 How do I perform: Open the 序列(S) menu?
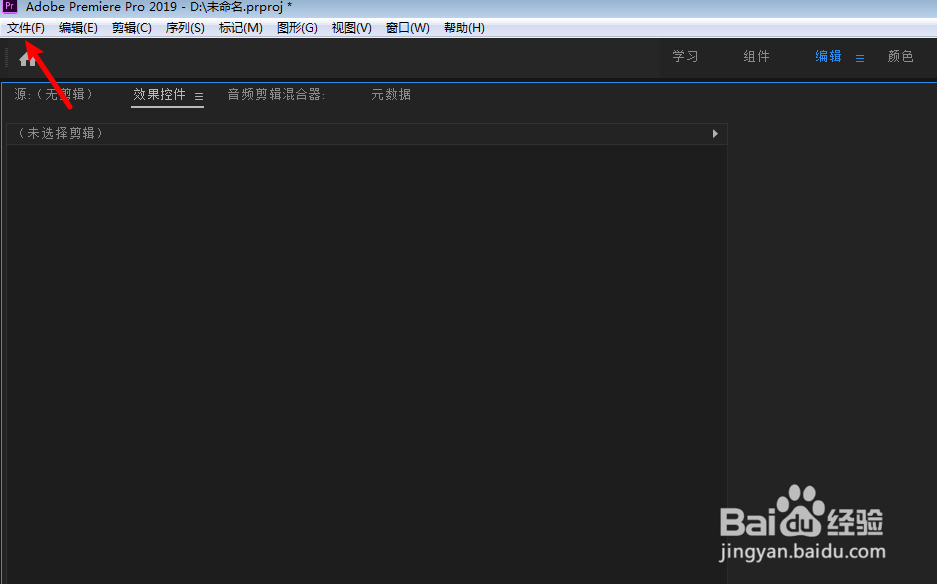click(x=185, y=28)
